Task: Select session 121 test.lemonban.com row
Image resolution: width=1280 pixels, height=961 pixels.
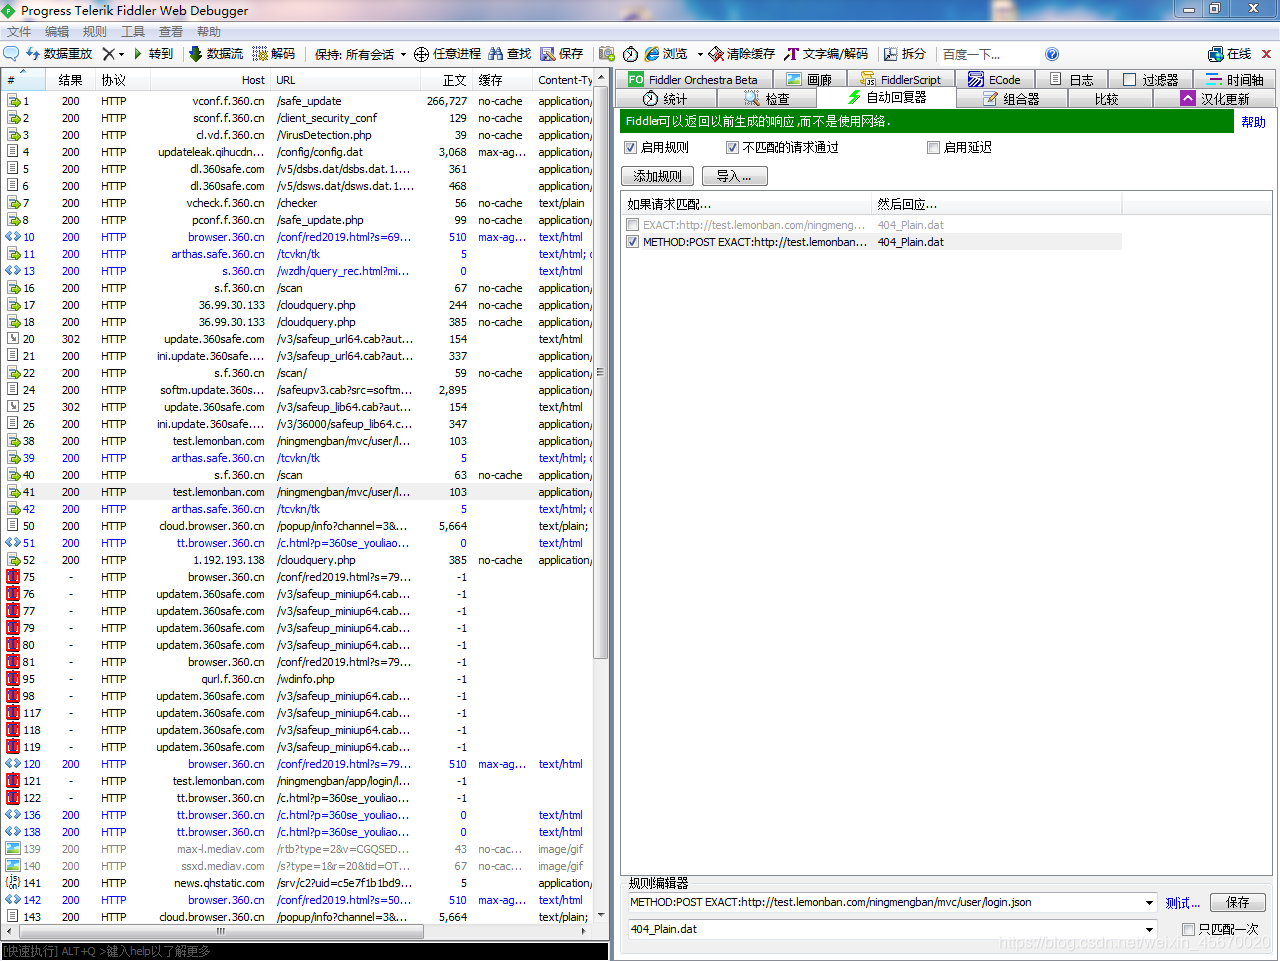Action: point(298,781)
